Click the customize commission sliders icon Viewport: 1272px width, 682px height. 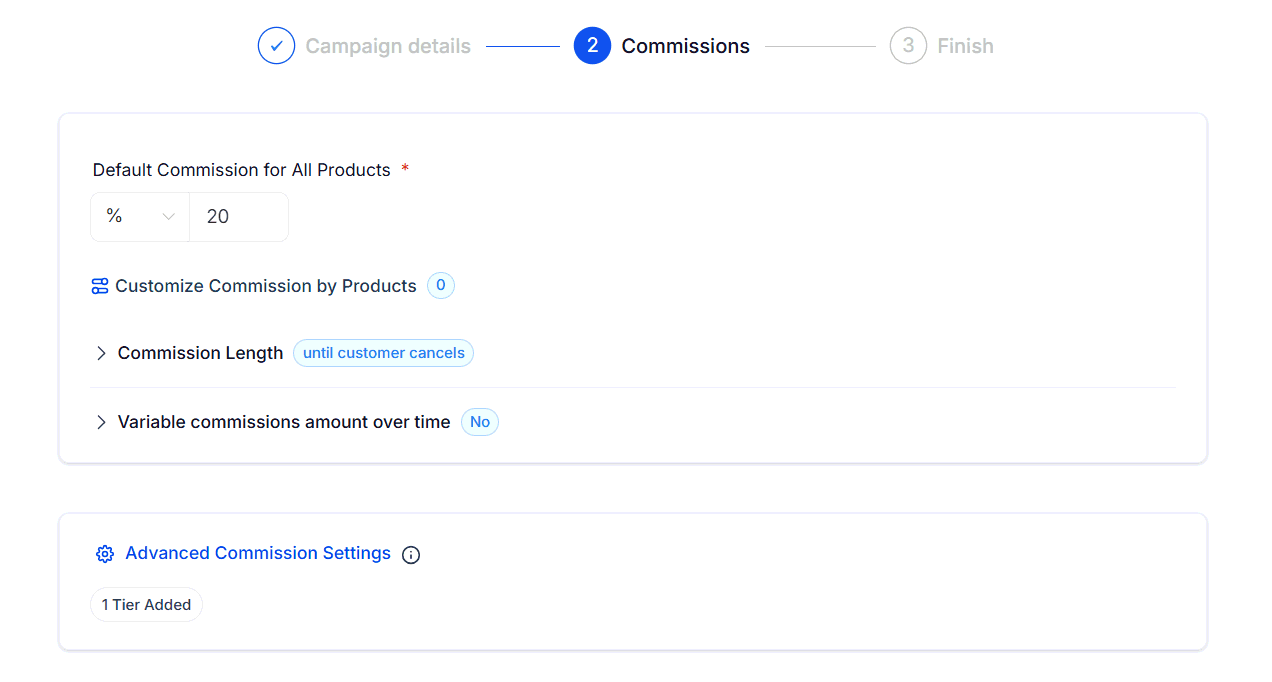100,286
